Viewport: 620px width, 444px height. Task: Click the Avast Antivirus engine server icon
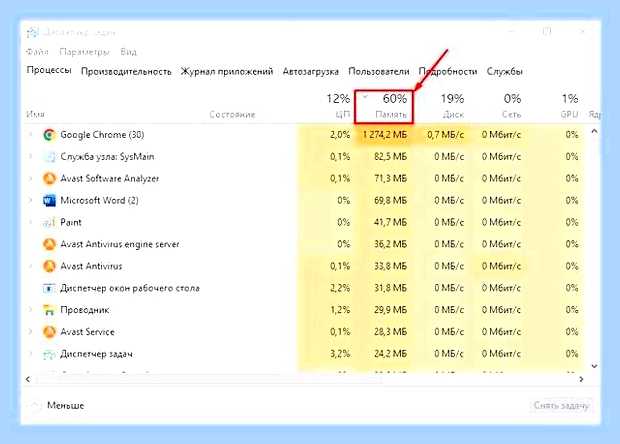(49, 244)
